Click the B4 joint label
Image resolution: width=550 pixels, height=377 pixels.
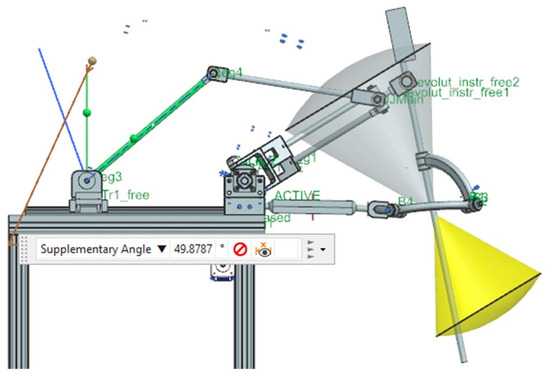(405, 201)
